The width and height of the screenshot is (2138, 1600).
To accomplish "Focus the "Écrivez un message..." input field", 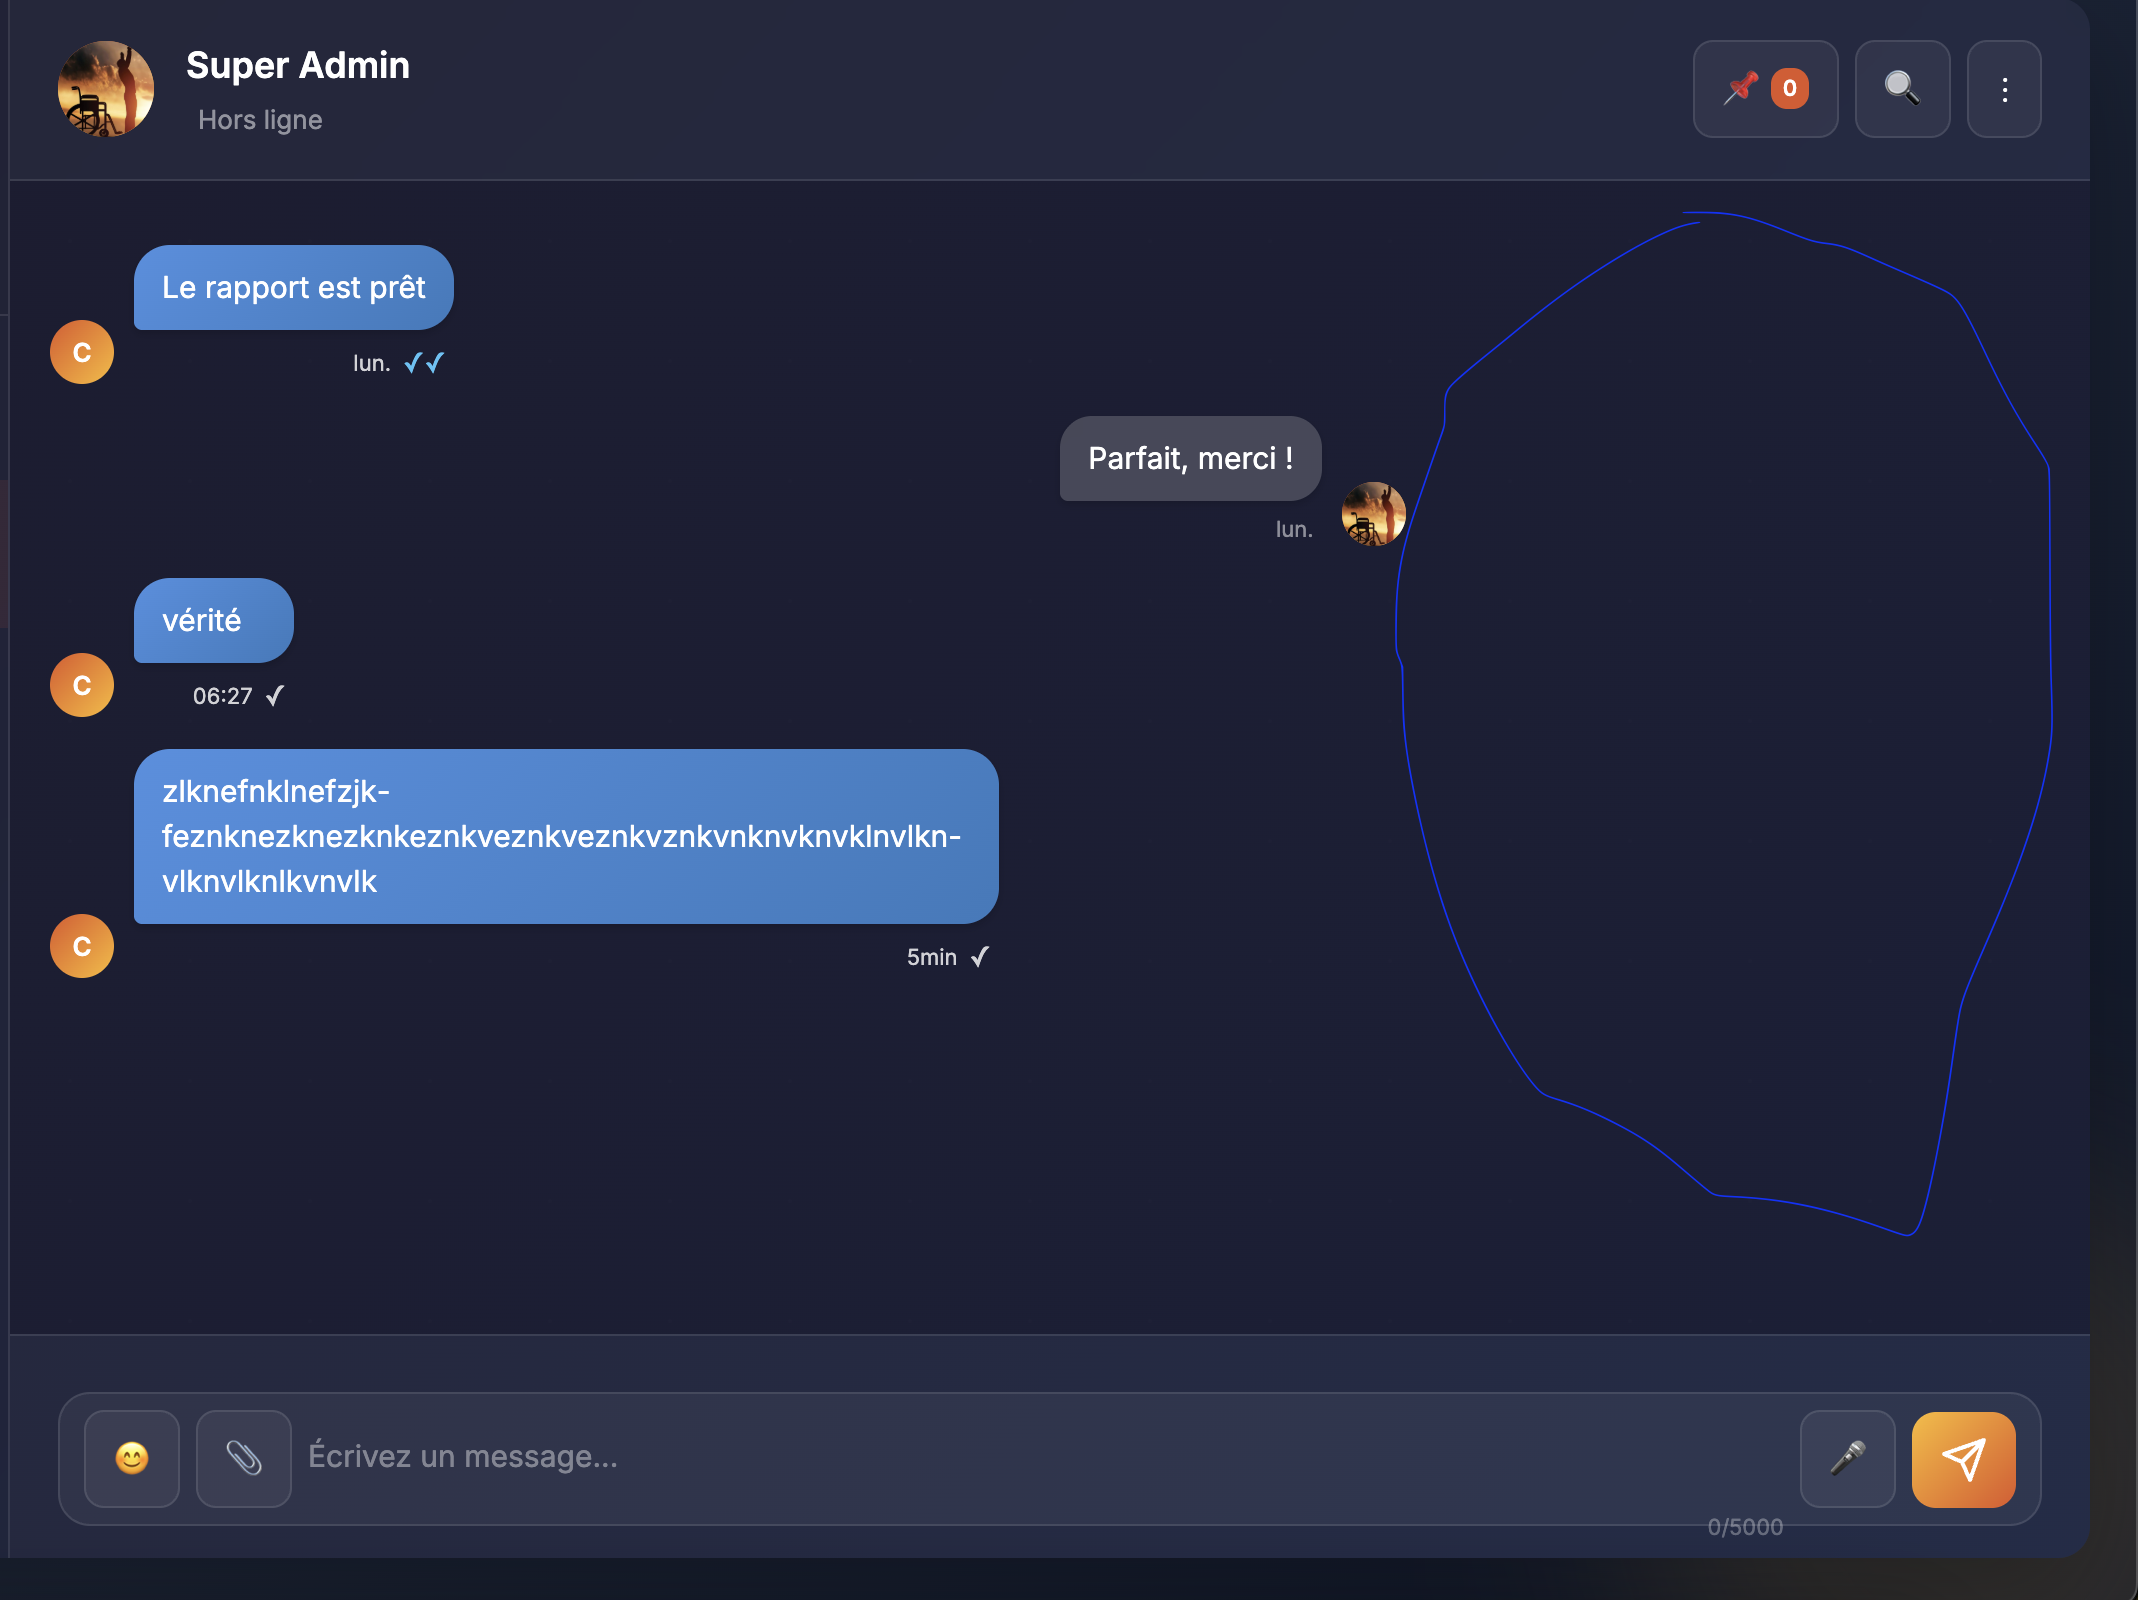I will 1045,1457.
